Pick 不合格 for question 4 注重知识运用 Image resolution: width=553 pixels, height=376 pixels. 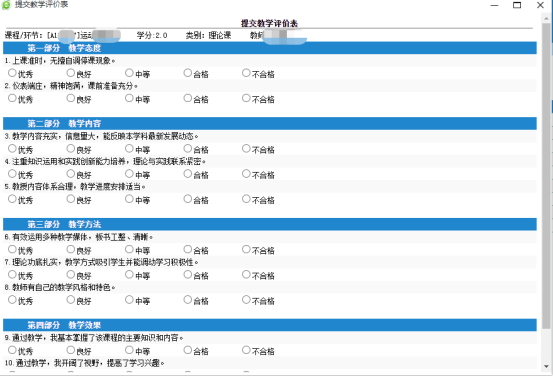[246, 174]
